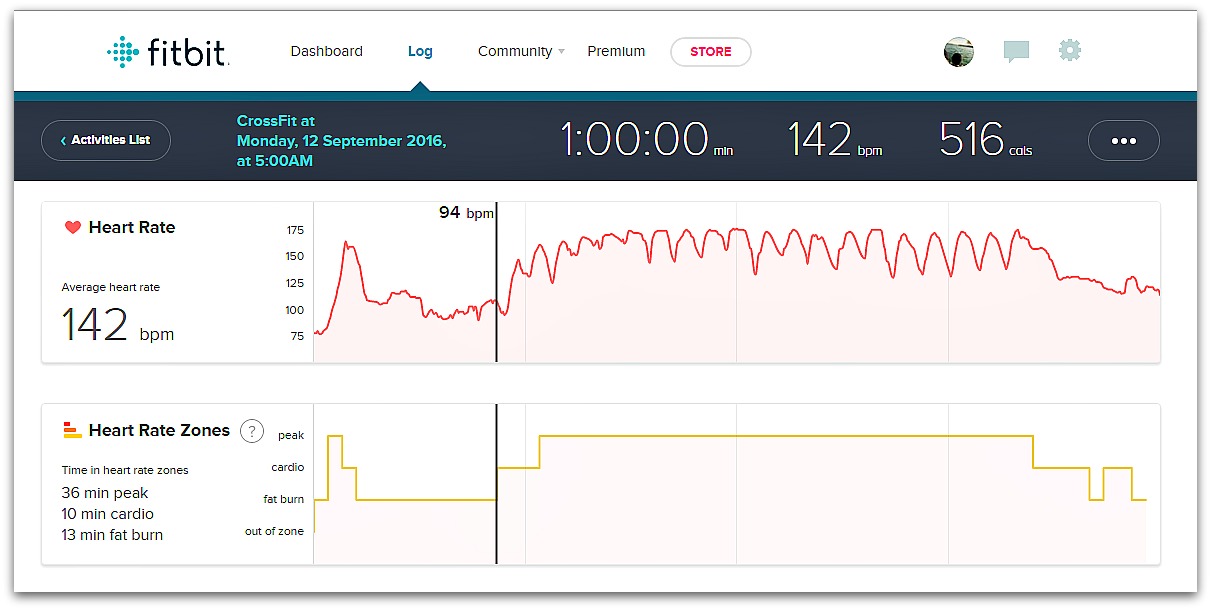Click the STORE button
The width and height of the screenshot is (1211, 610).
click(x=710, y=52)
